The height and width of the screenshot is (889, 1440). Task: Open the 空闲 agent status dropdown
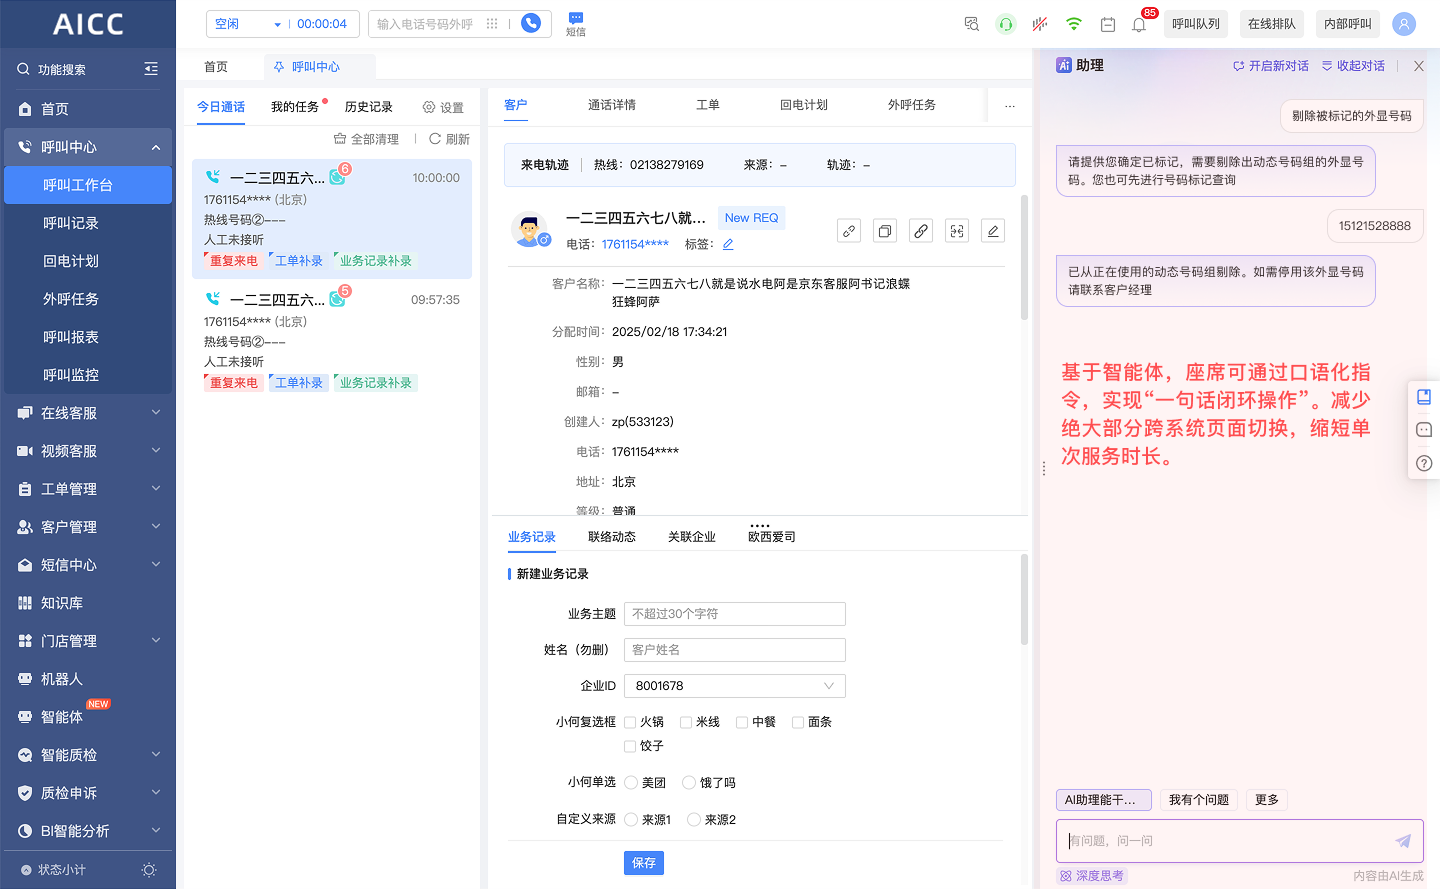[x=248, y=24]
